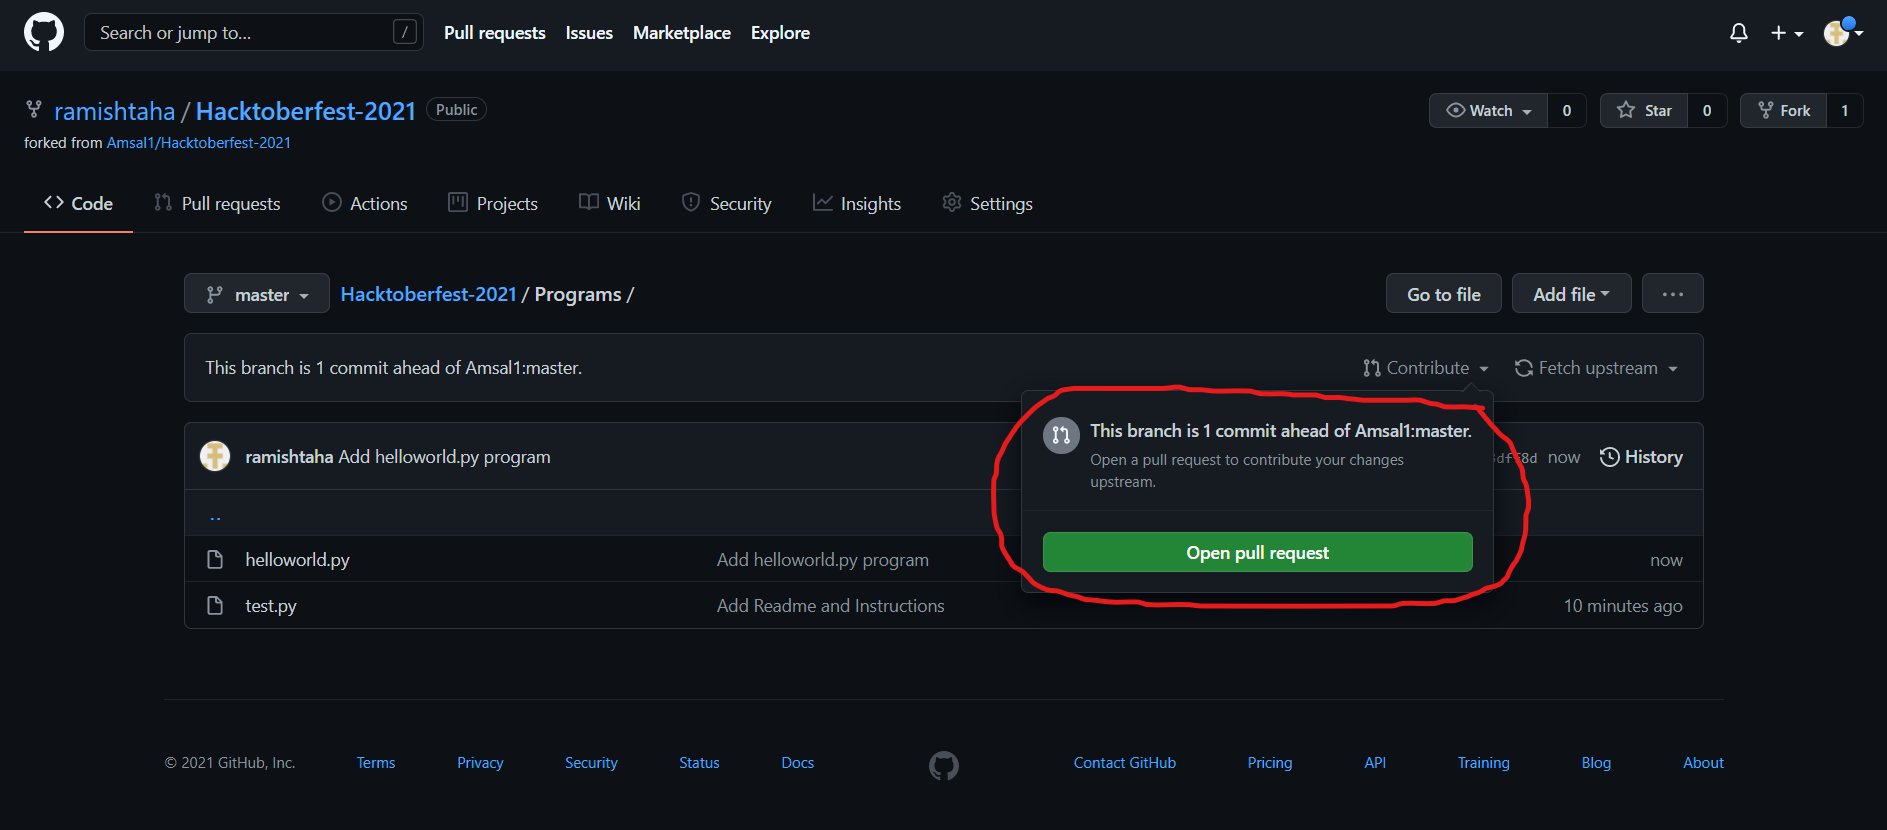1887x830 pixels.
Task: Open Add Readme and Instructions commit
Action: click(831, 606)
